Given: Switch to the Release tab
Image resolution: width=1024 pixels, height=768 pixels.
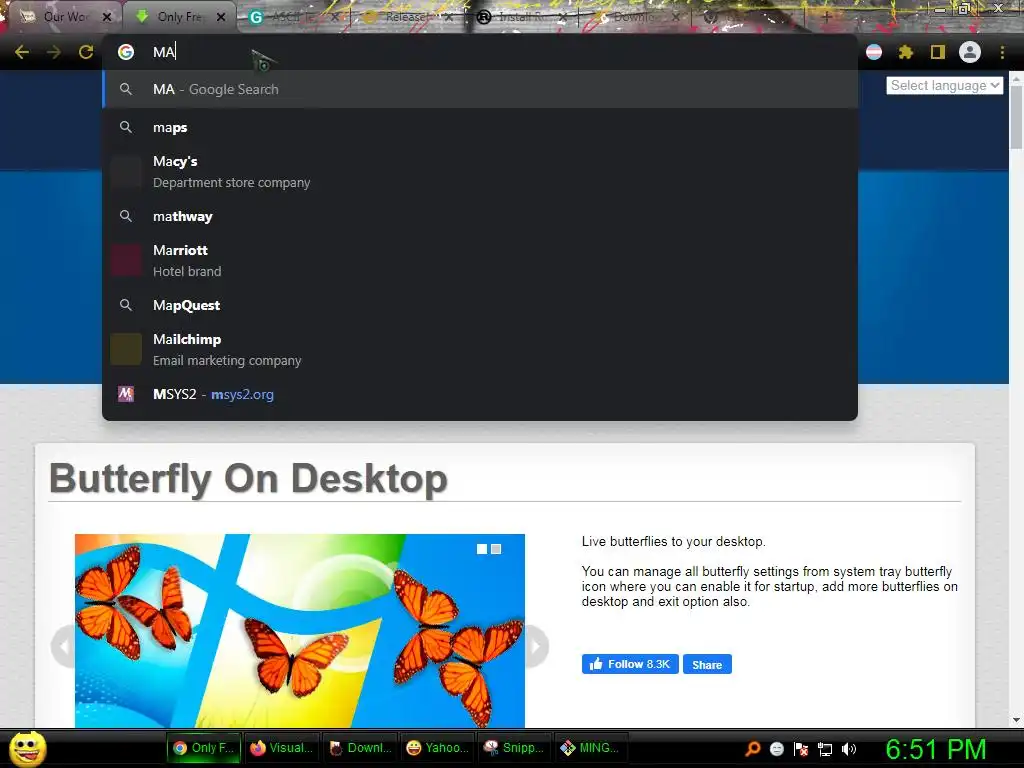Looking at the screenshot, I should click(405, 17).
